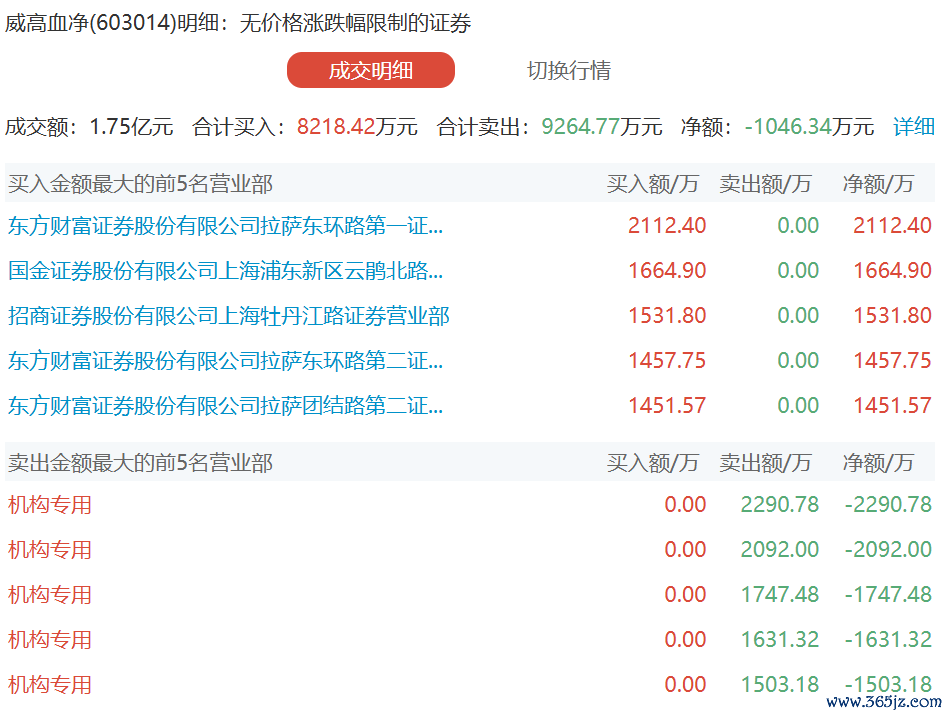Click the net amount value -1046.34万元

(809, 127)
